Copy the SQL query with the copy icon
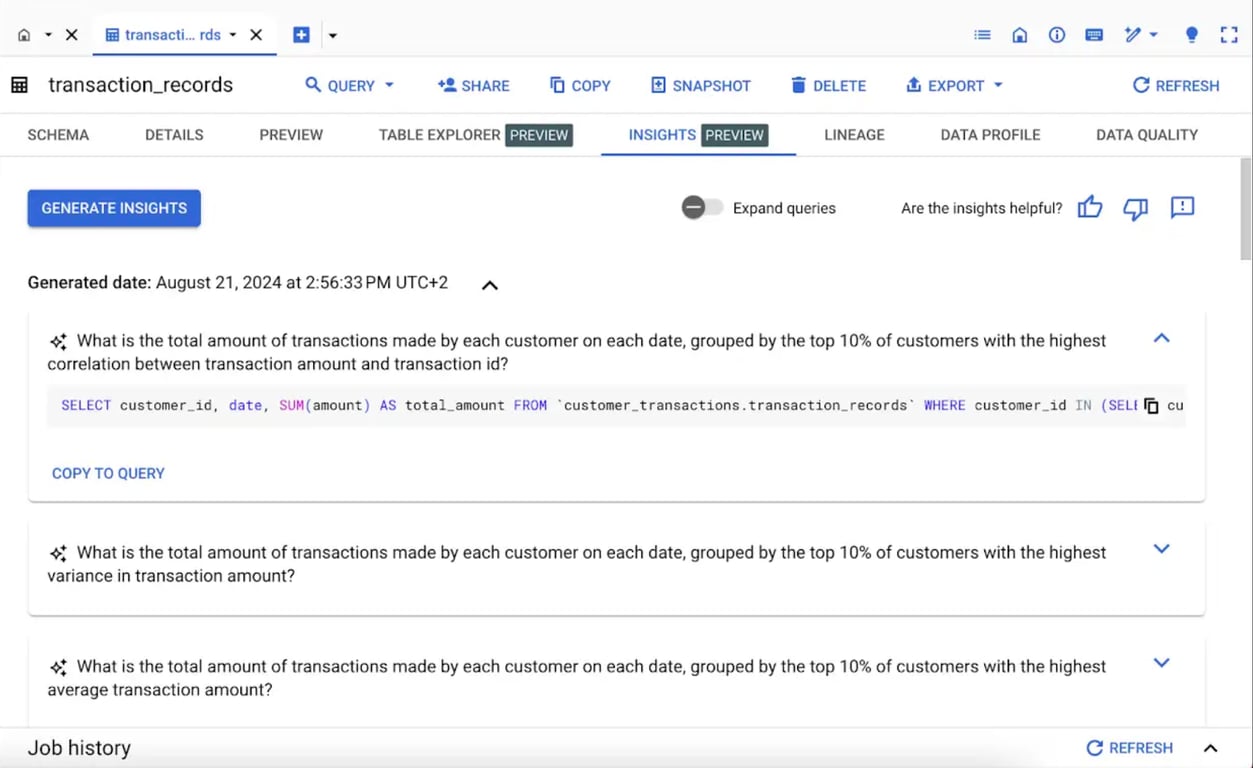1253x768 pixels. [1151, 406]
